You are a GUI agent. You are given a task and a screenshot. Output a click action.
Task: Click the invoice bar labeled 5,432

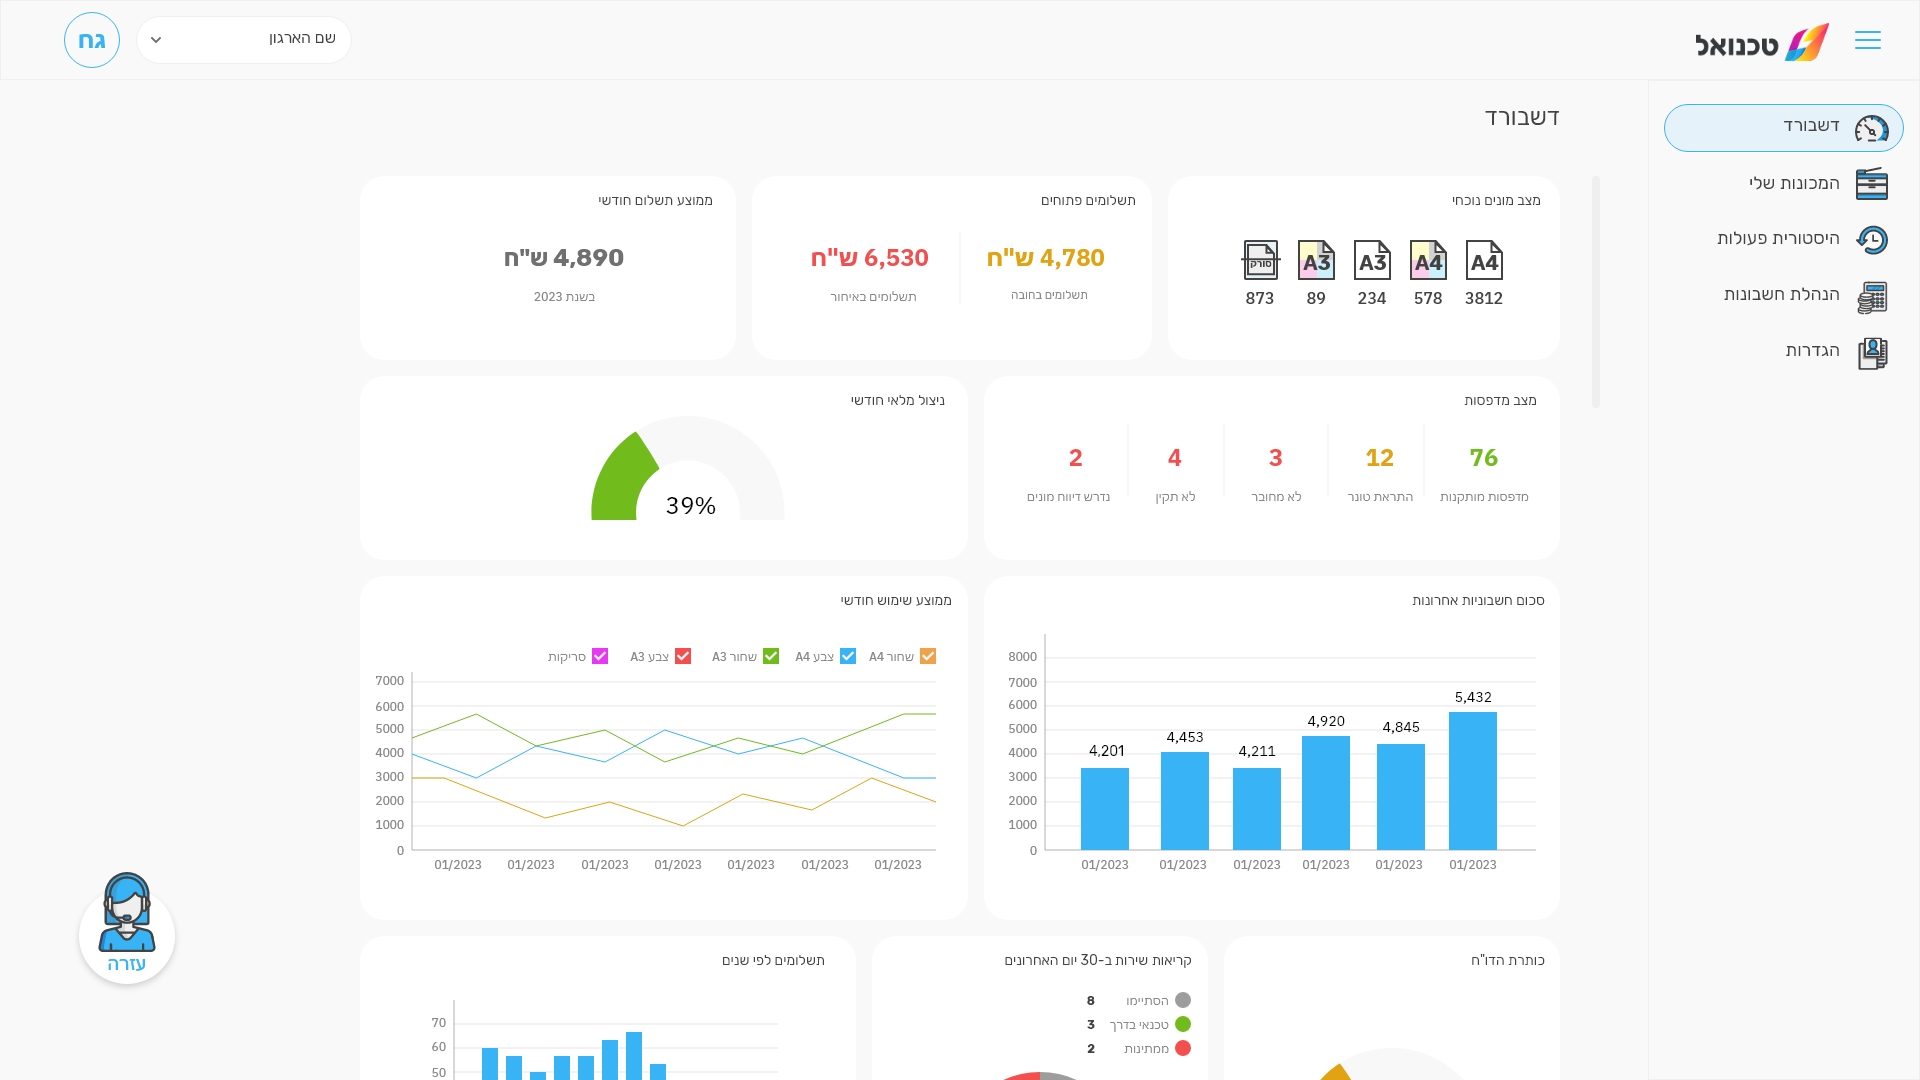tap(1473, 781)
